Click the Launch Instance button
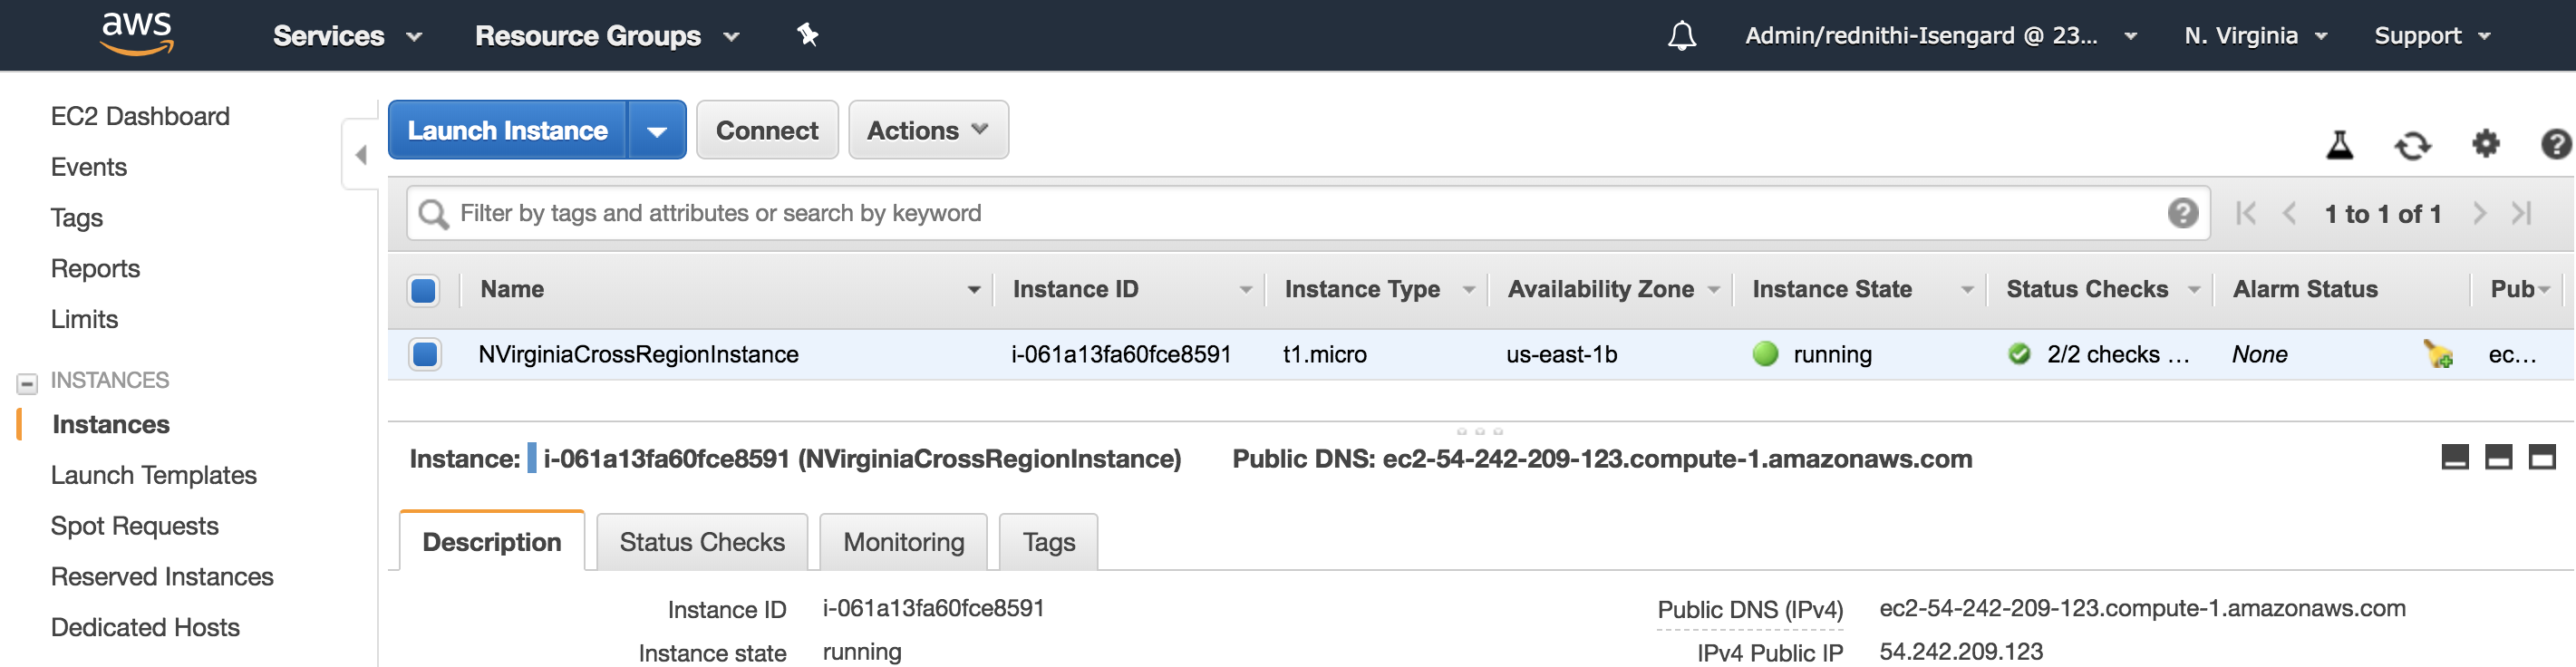This screenshot has height=667, width=2576. [508, 130]
